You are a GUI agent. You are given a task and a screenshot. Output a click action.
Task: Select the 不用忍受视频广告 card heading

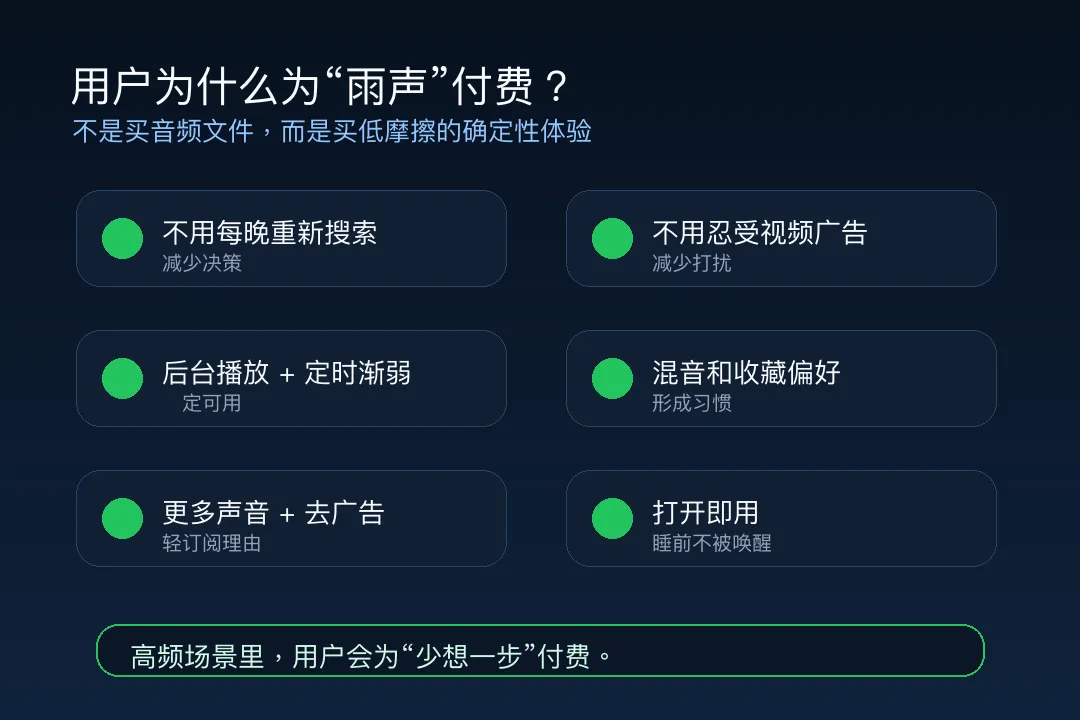(x=760, y=233)
